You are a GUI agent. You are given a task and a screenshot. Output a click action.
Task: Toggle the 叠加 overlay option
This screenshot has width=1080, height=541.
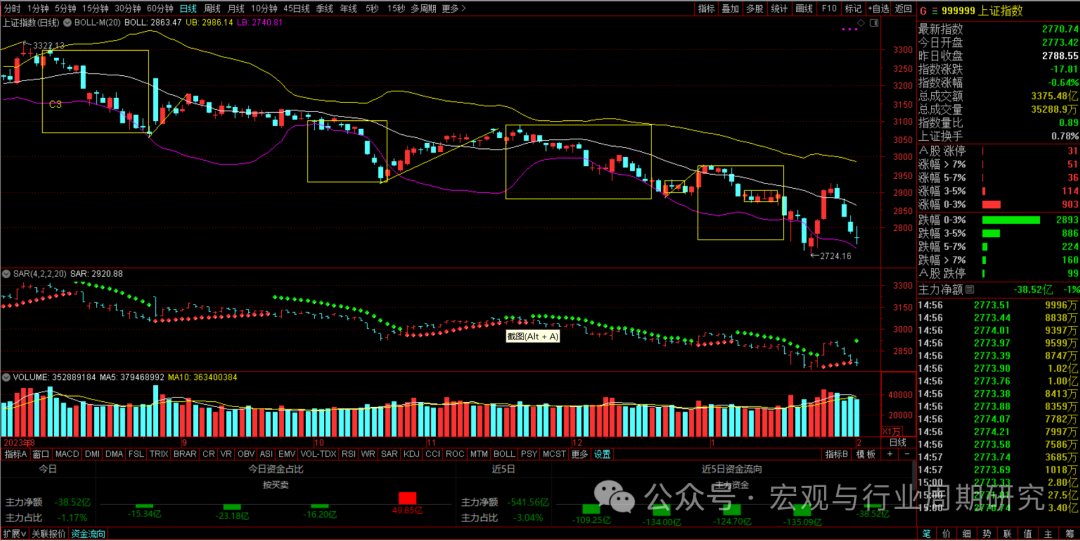coord(730,8)
